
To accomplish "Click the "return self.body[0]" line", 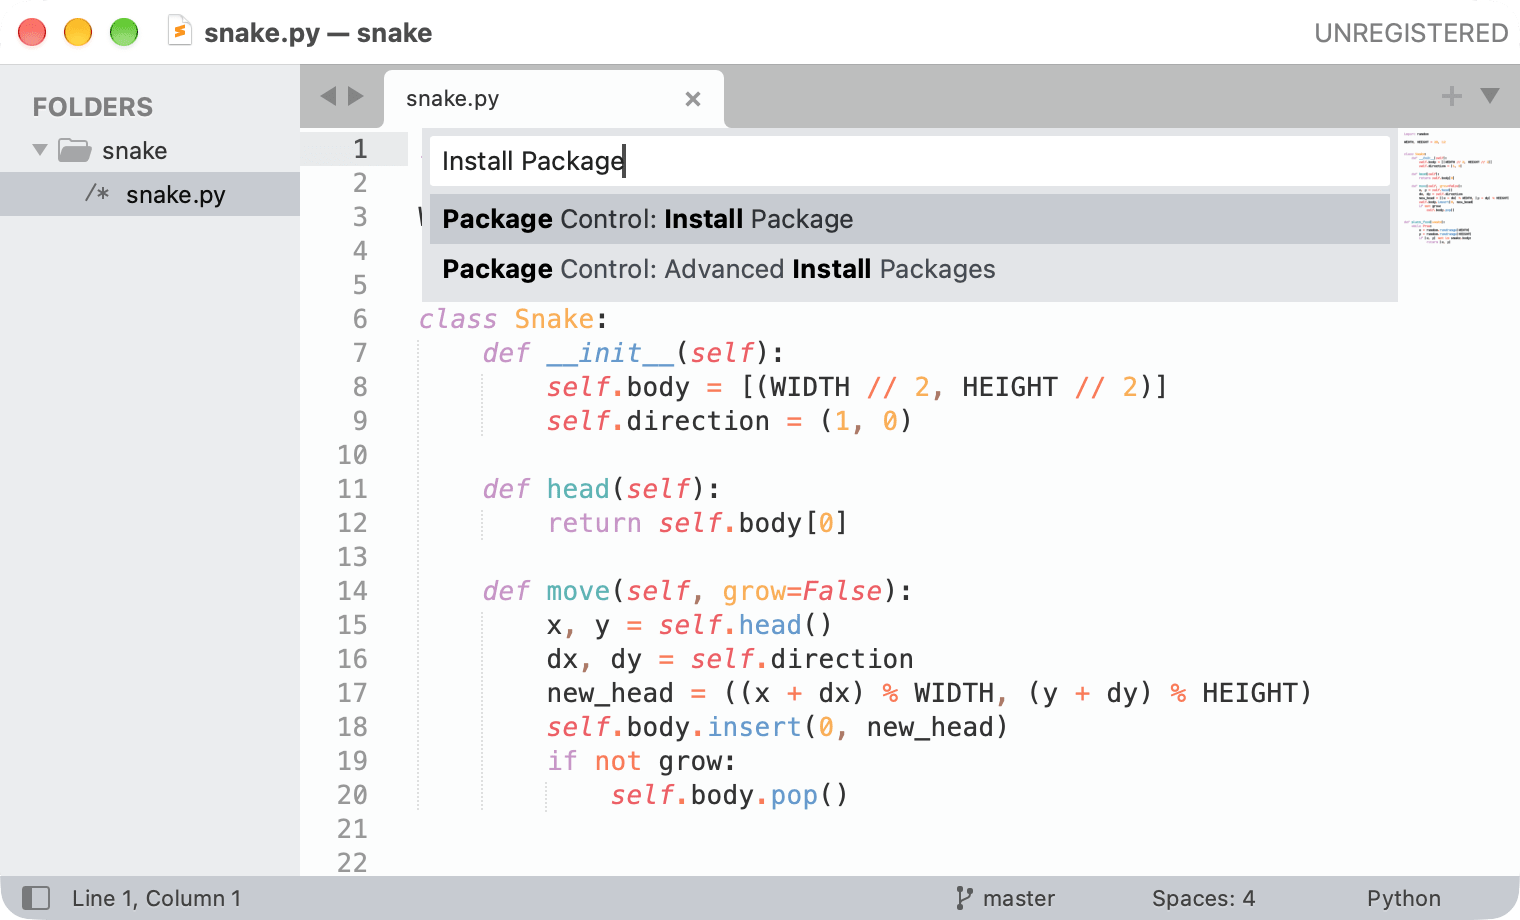I will 697,523.
